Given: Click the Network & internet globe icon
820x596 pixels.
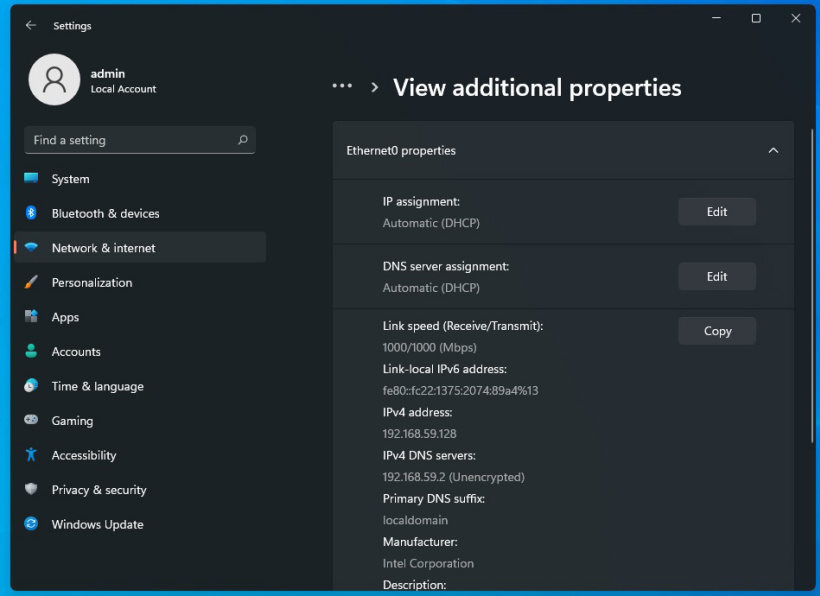Looking at the screenshot, I should tap(33, 248).
